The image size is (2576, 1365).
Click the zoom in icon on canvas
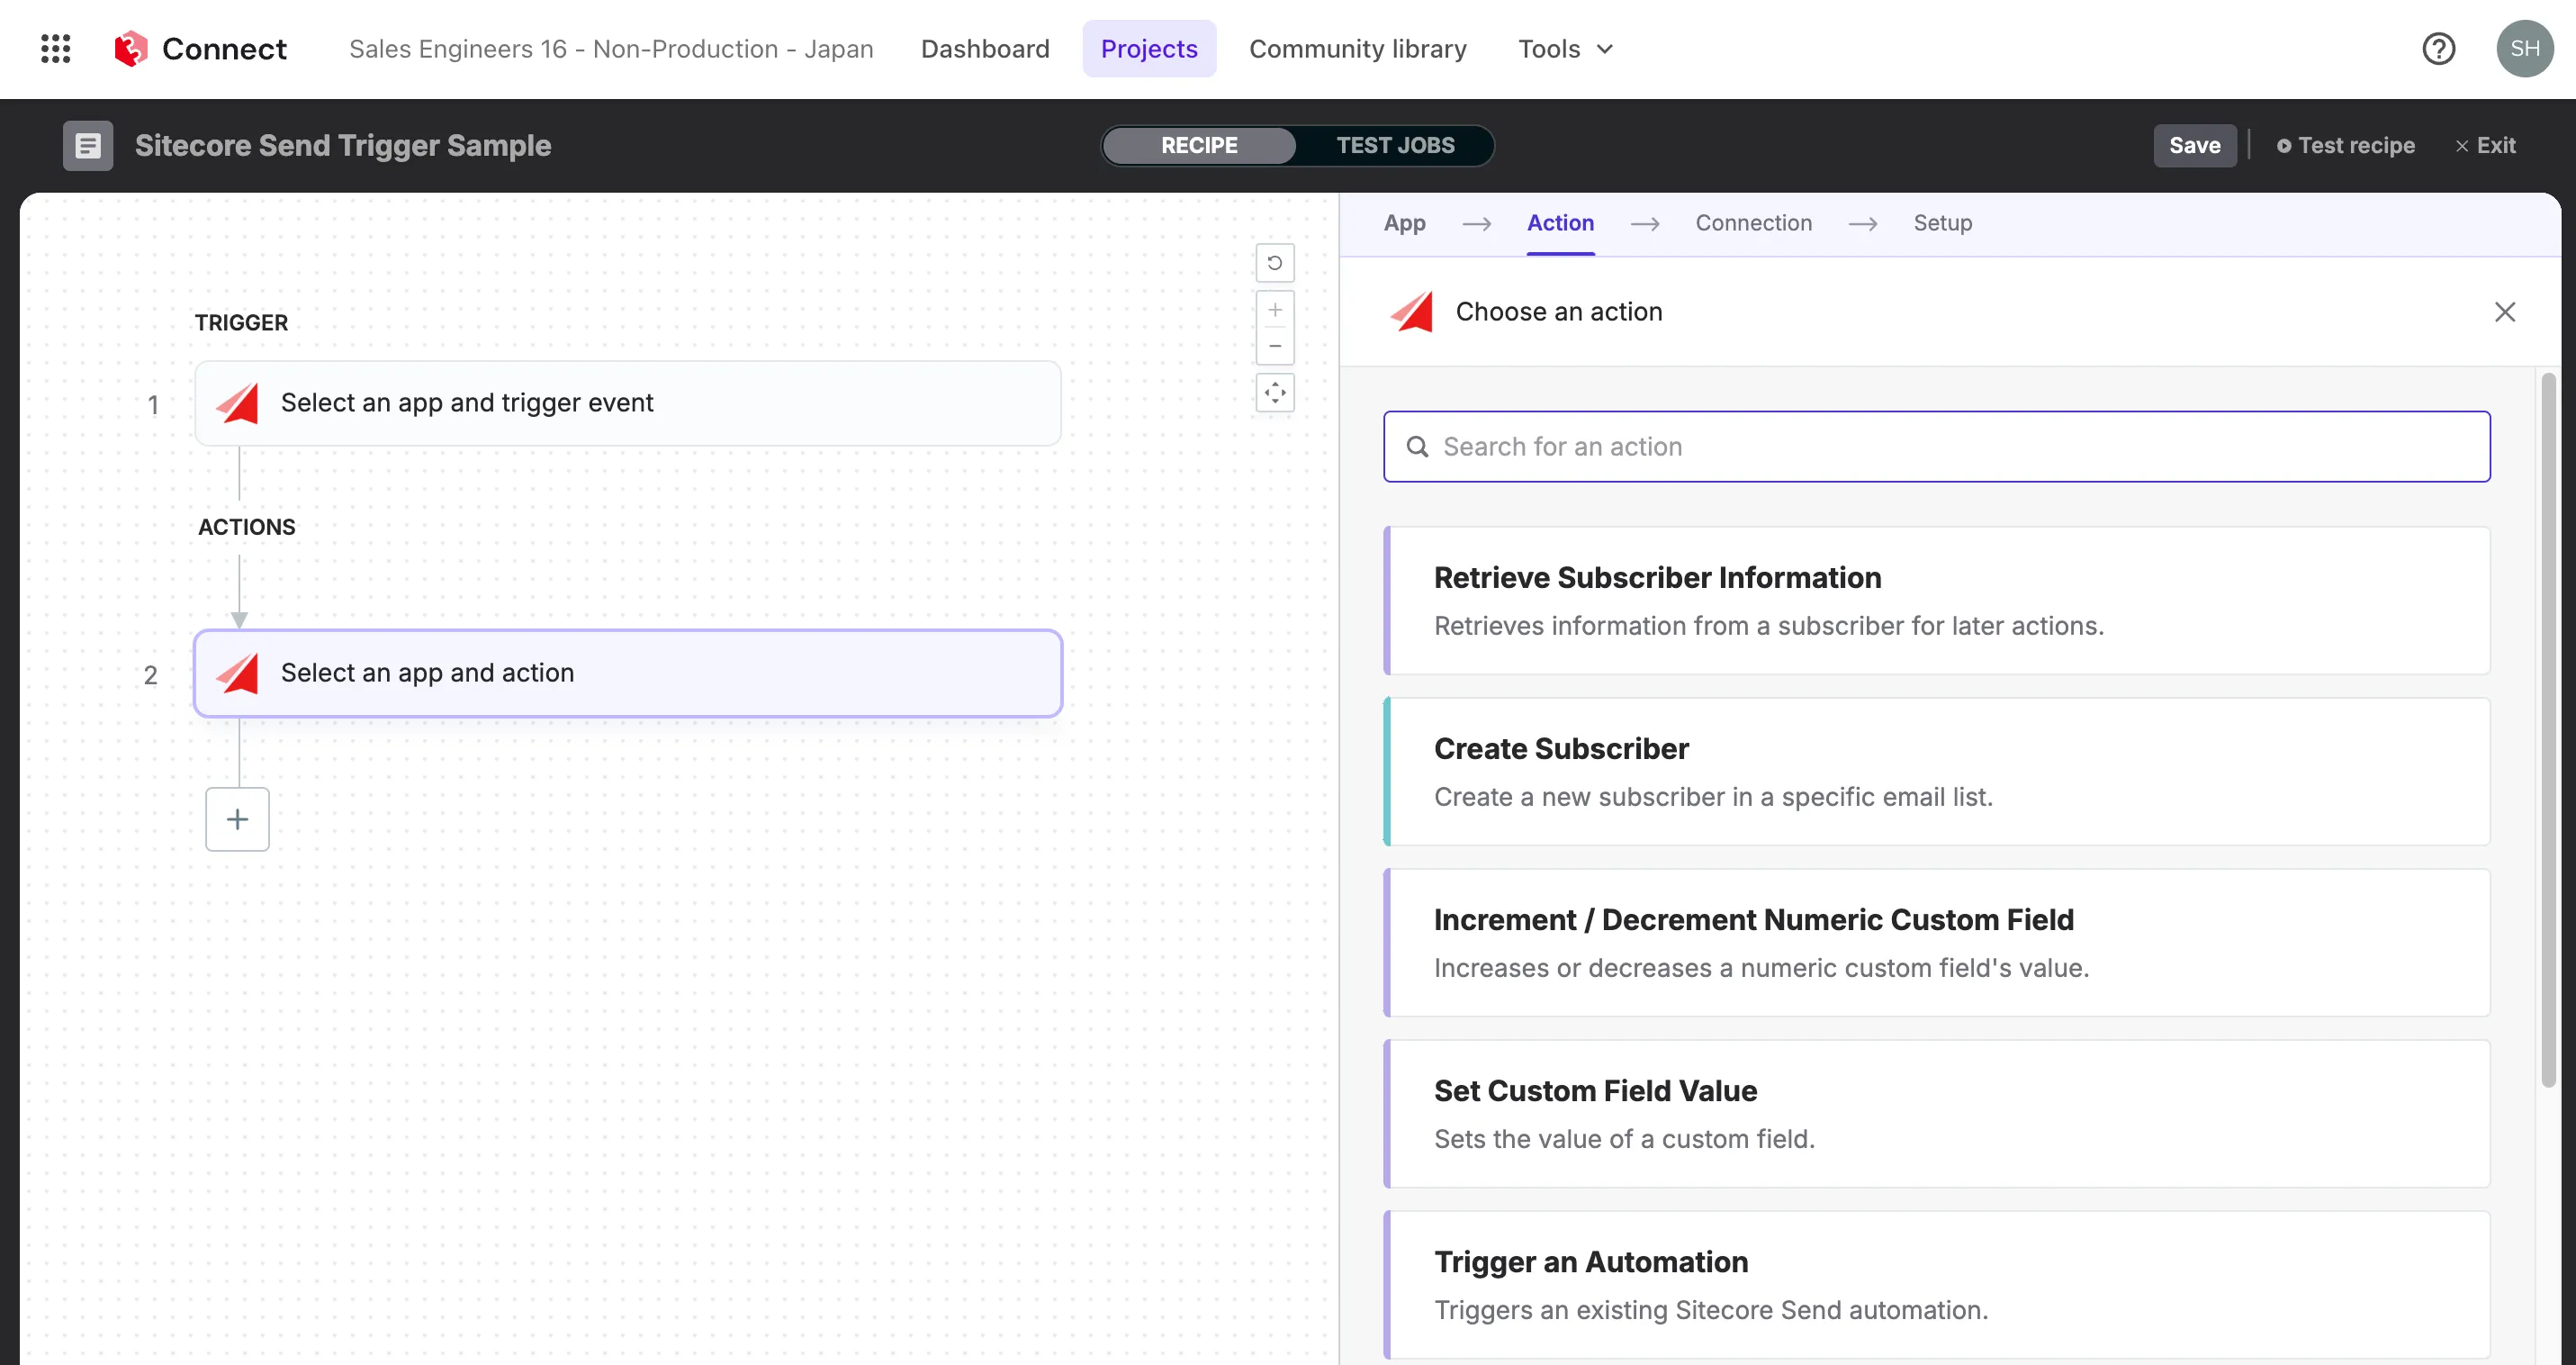[1274, 310]
